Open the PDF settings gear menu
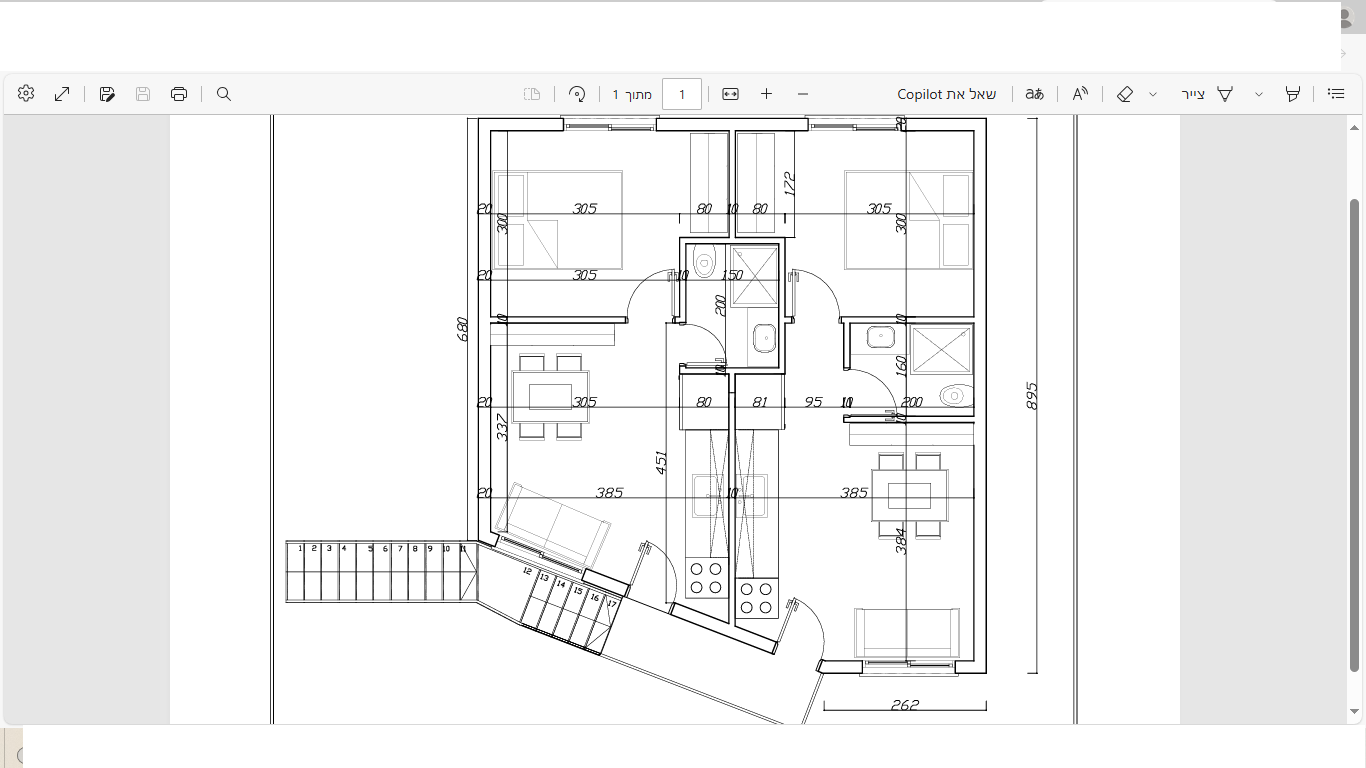This screenshot has height=768, width=1366. tap(26, 93)
